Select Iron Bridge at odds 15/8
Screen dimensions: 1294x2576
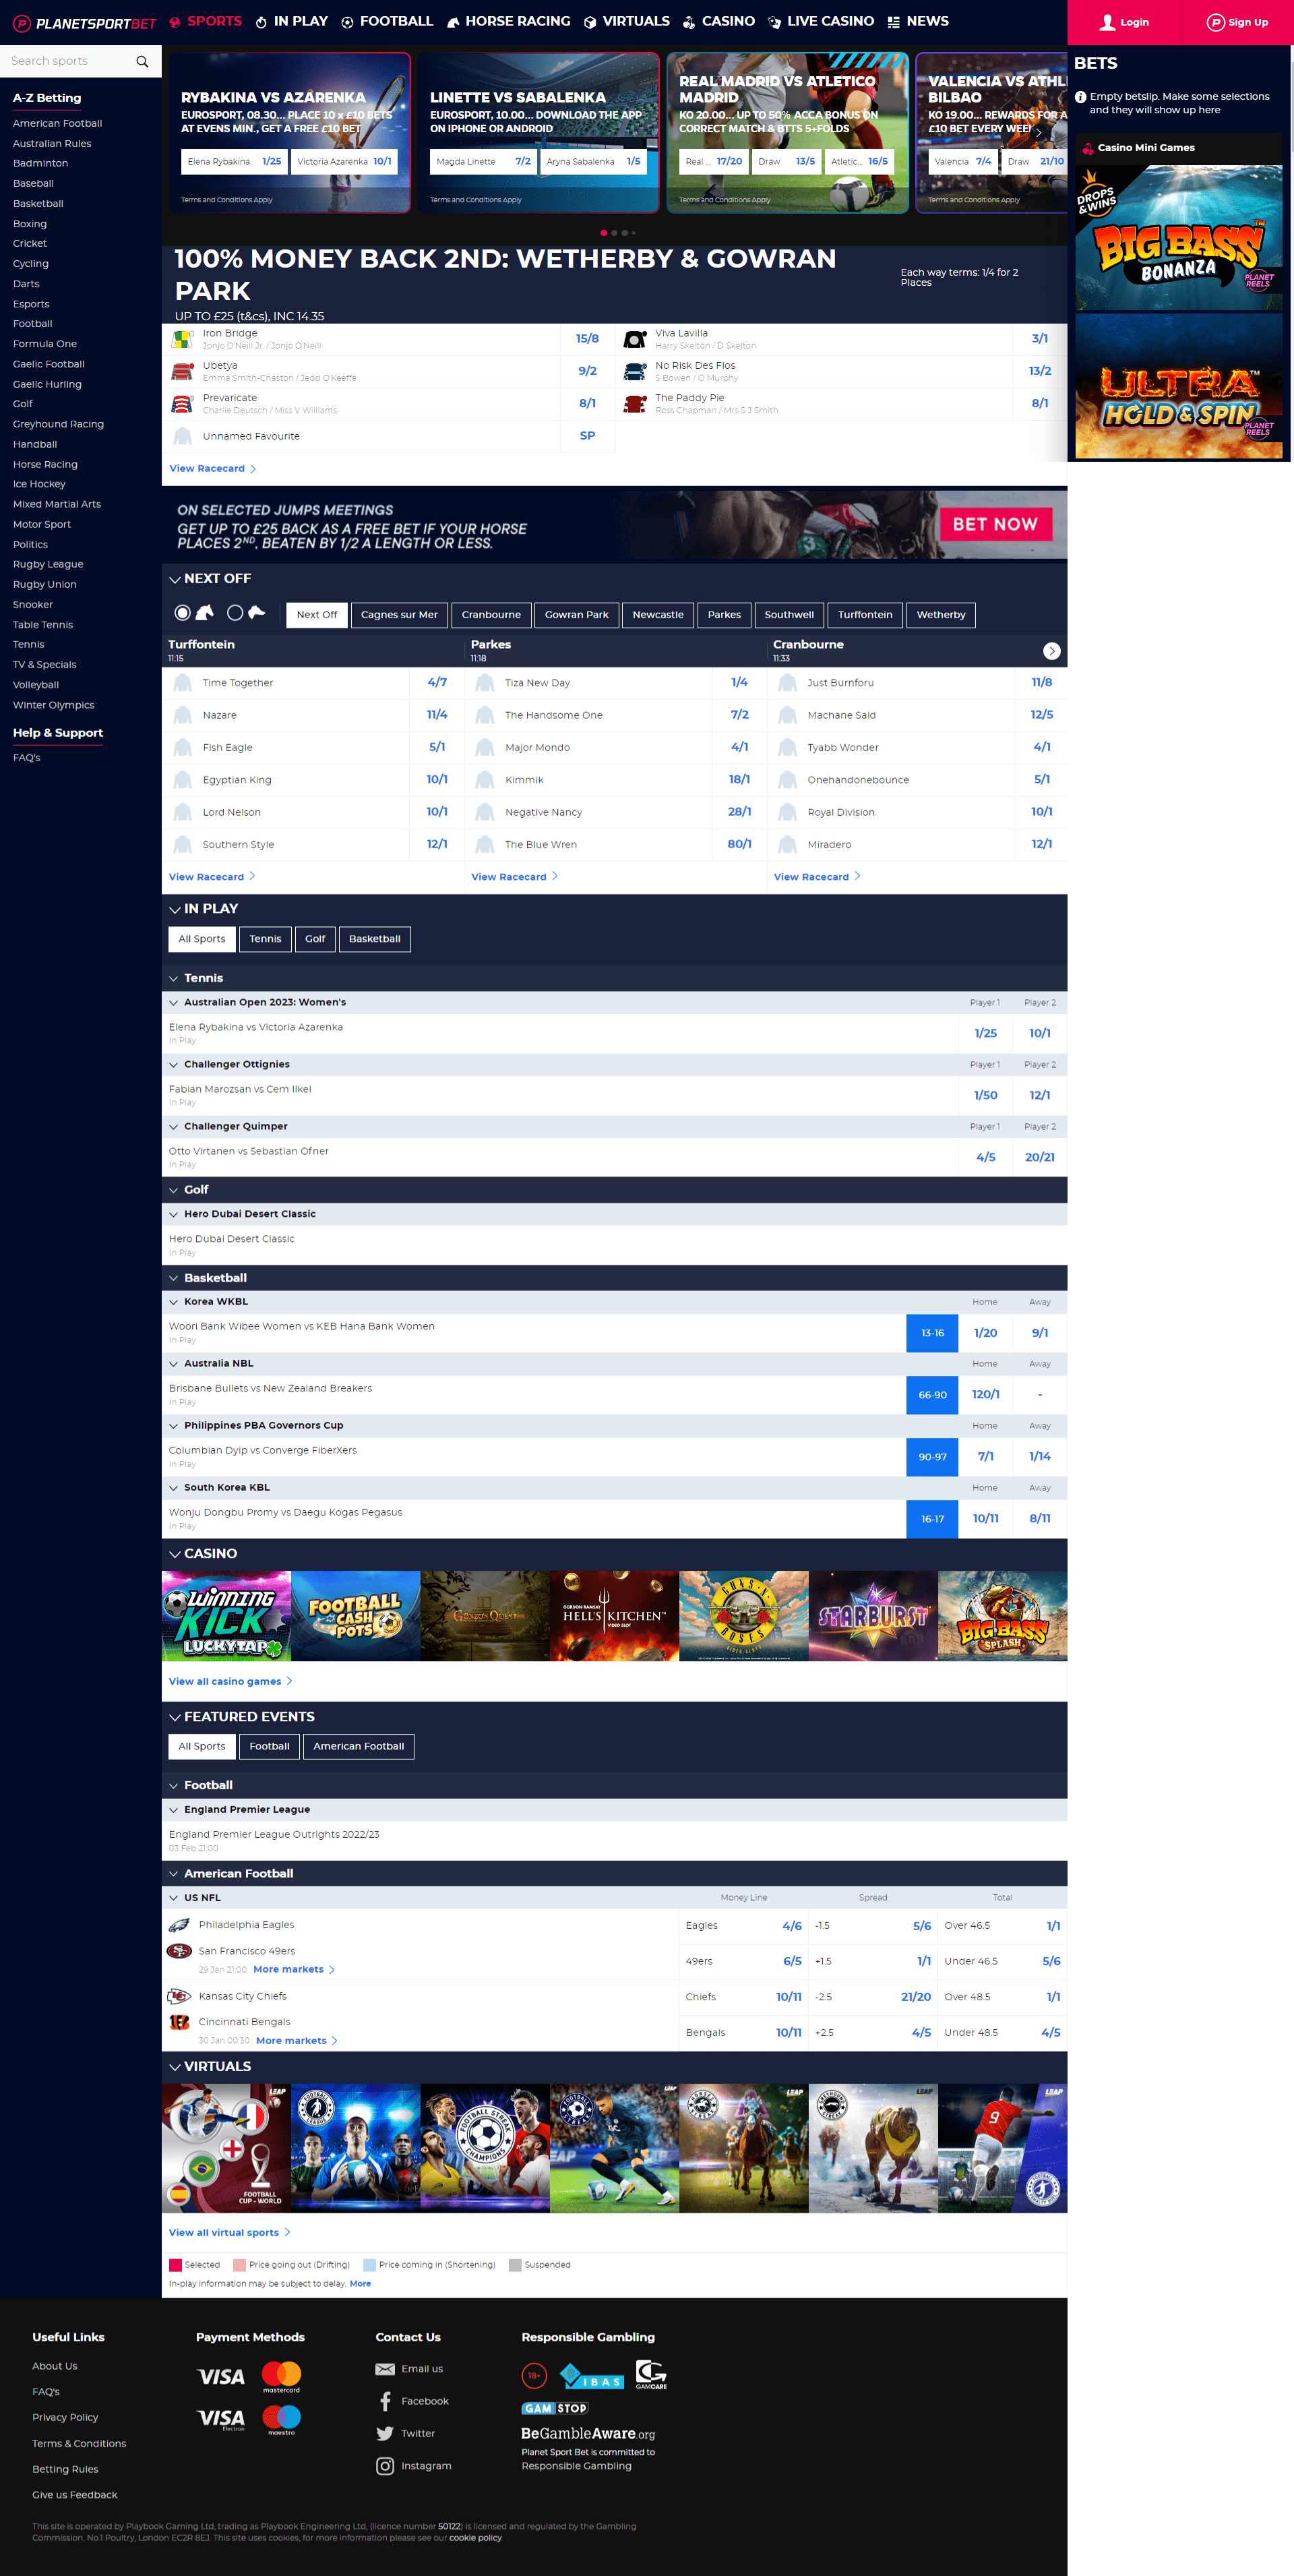tap(587, 339)
